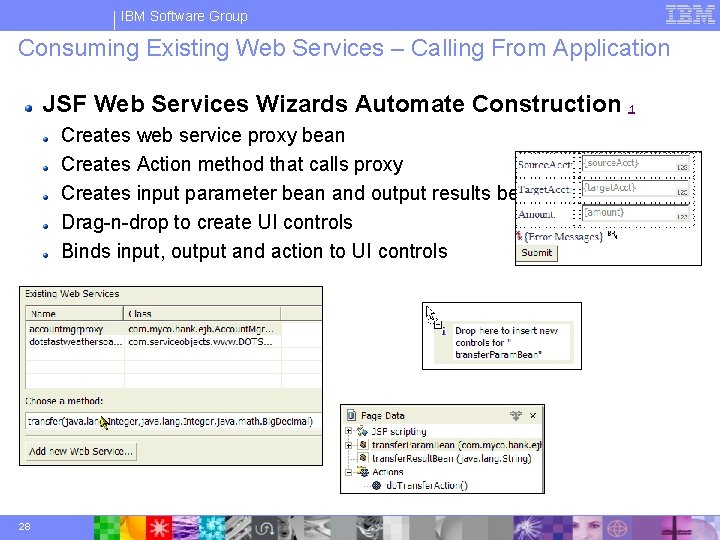Click the sourceAcct input field
This screenshot has width=720, height=540.
(x=636, y=163)
